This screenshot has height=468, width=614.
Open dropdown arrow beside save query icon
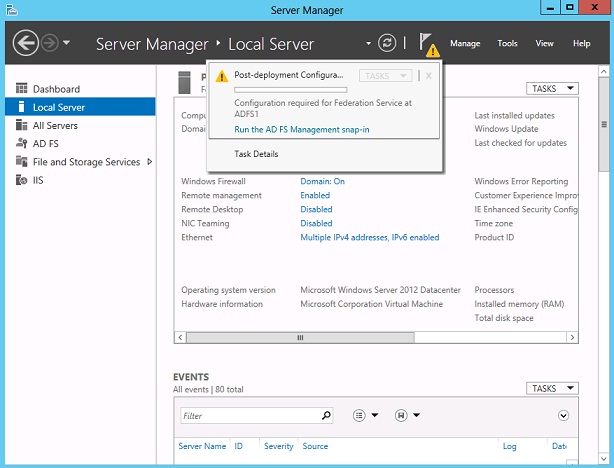point(416,415)
